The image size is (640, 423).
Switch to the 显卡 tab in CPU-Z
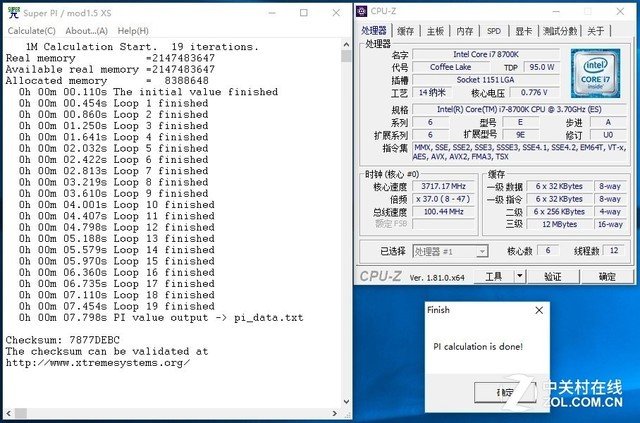[524, 31]
